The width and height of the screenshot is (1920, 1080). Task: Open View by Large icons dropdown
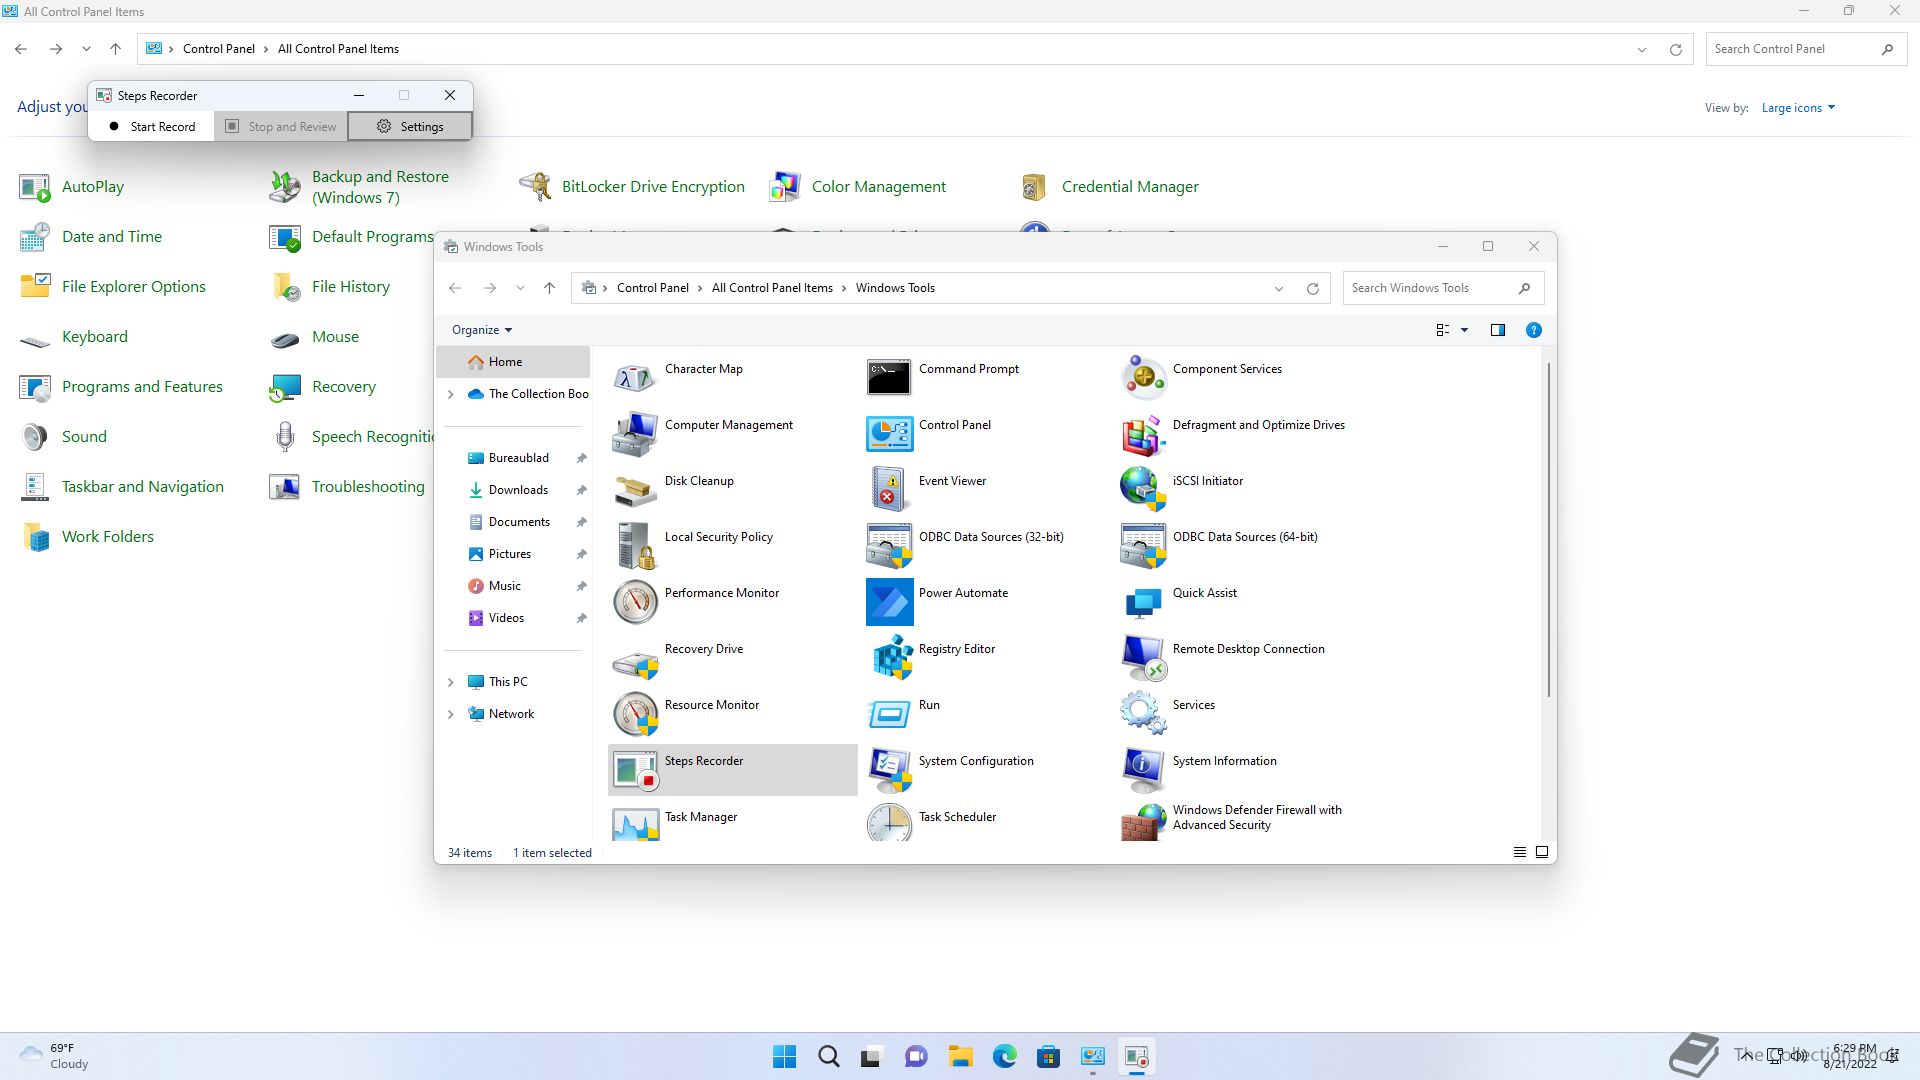(x=1798, y=108)
